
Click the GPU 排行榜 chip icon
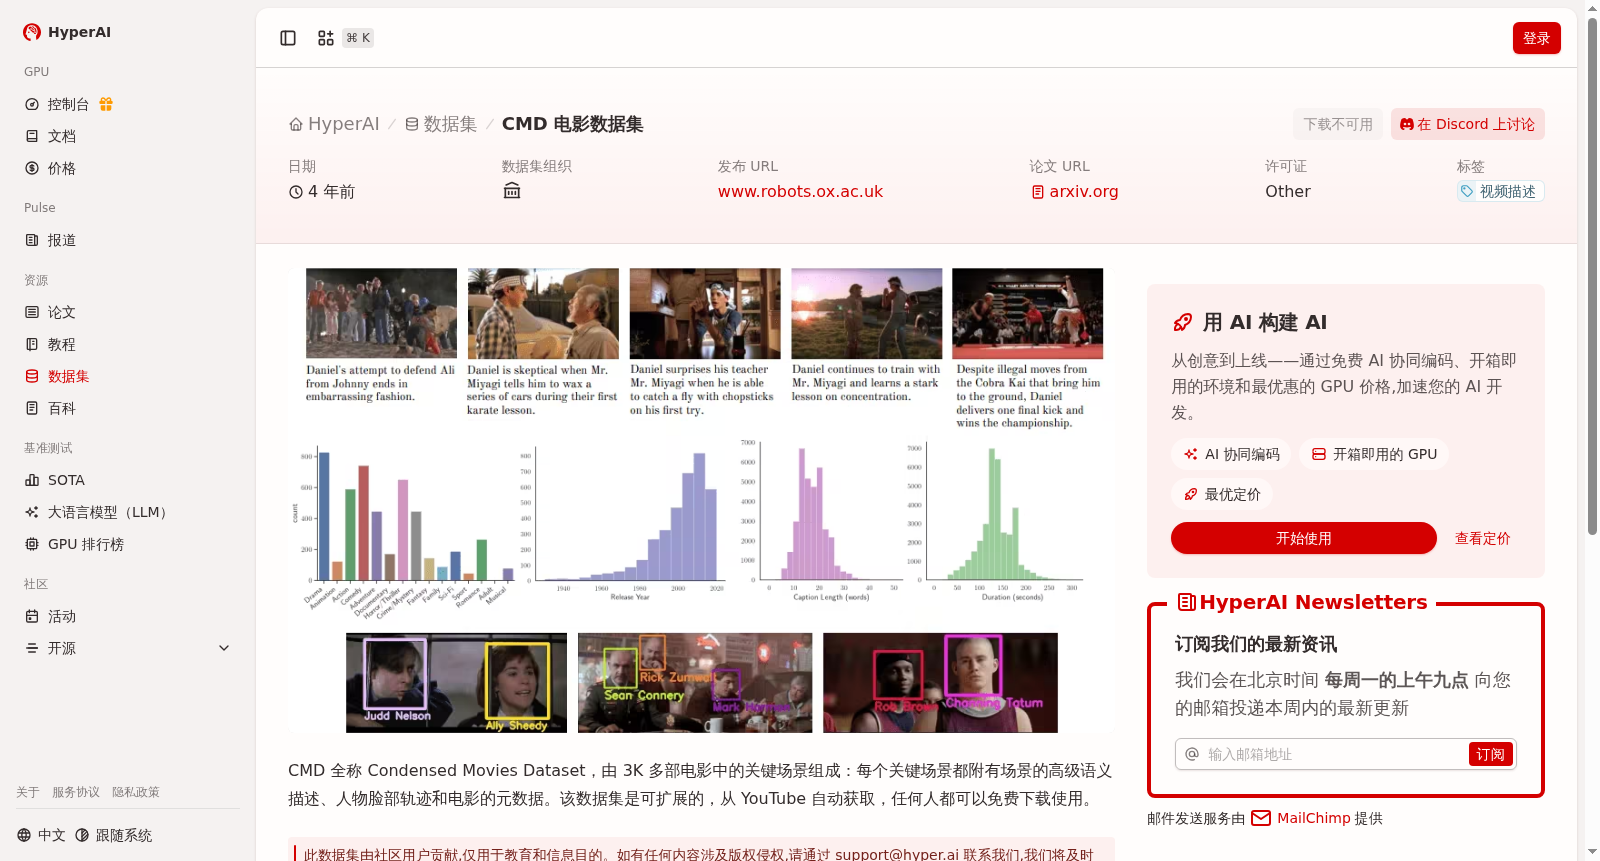32,544
